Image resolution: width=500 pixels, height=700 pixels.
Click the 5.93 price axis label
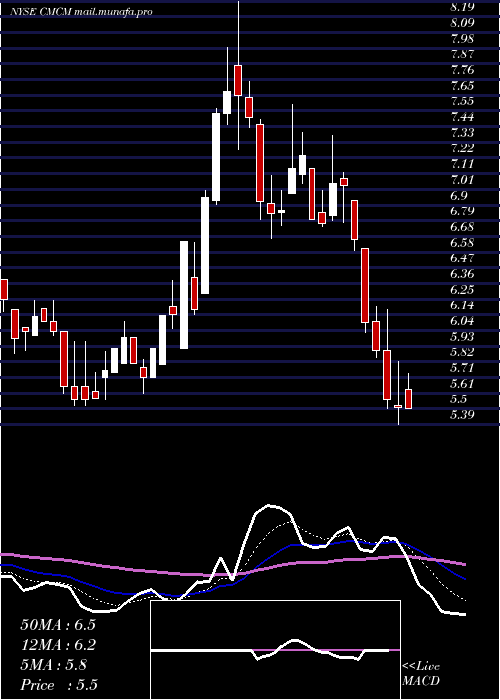point(462,336)
